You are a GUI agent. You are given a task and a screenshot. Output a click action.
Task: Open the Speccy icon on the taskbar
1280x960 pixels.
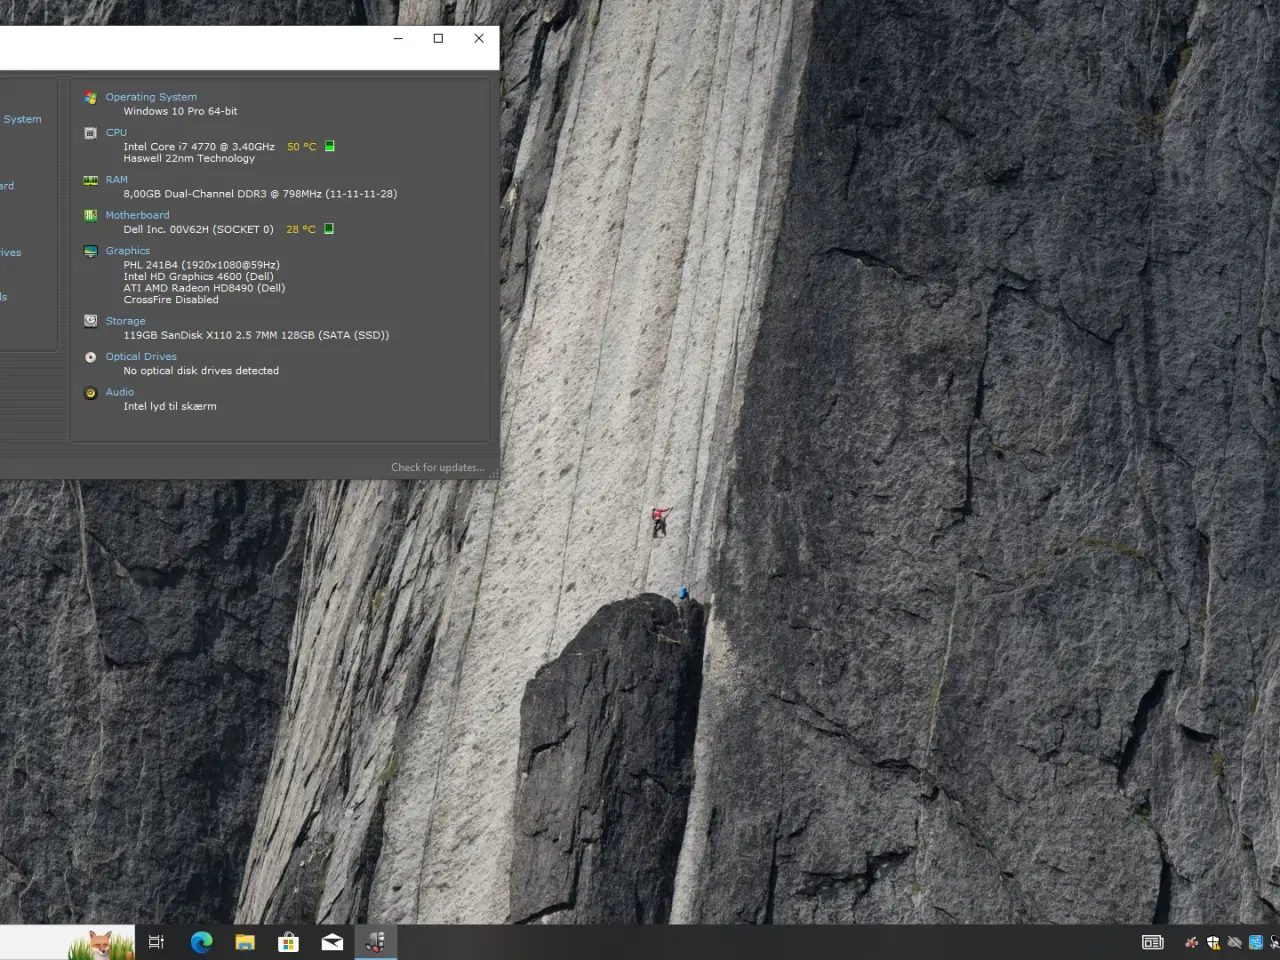coord(375,941)
